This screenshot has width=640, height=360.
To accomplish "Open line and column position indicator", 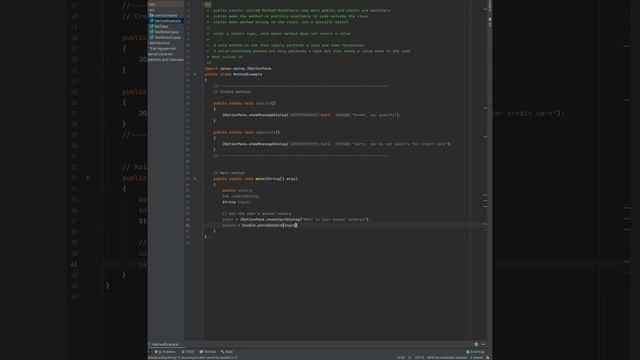I will click(401, 358).
